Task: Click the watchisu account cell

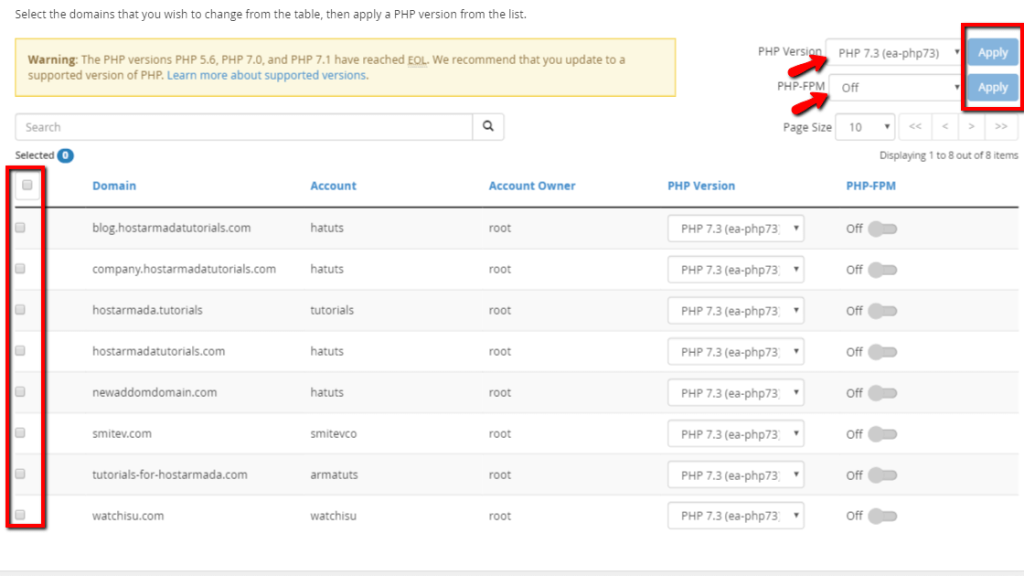Action: (334, 516)
